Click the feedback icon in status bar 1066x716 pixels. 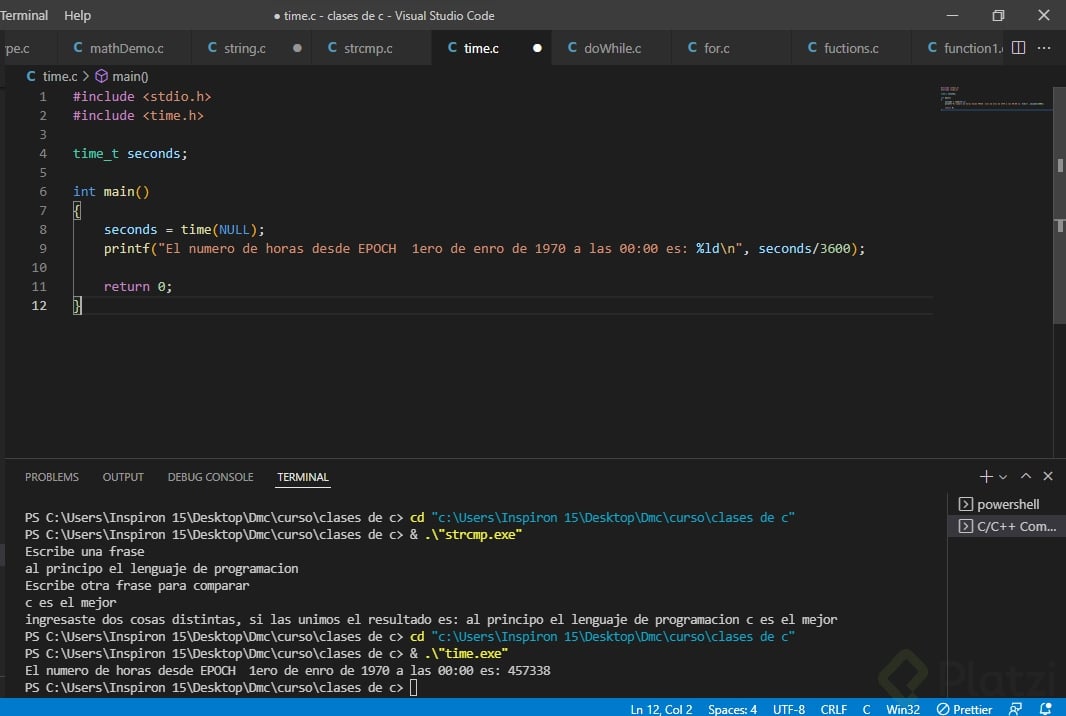[1016, 709]
